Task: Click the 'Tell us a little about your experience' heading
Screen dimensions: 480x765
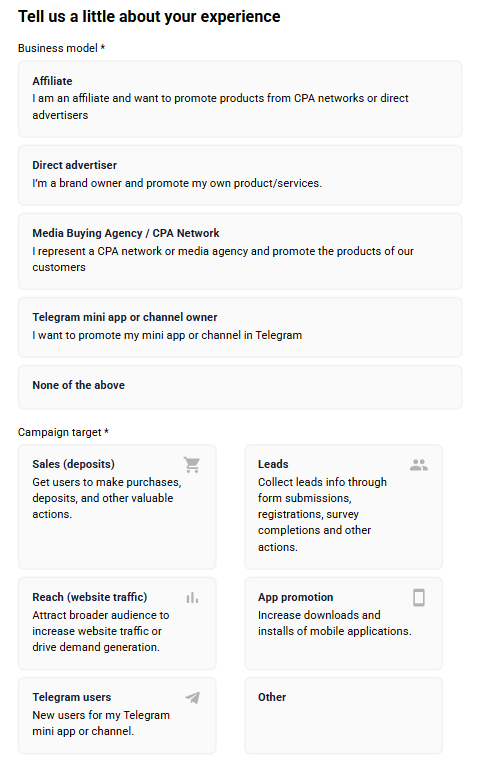Action: [149, 17]
